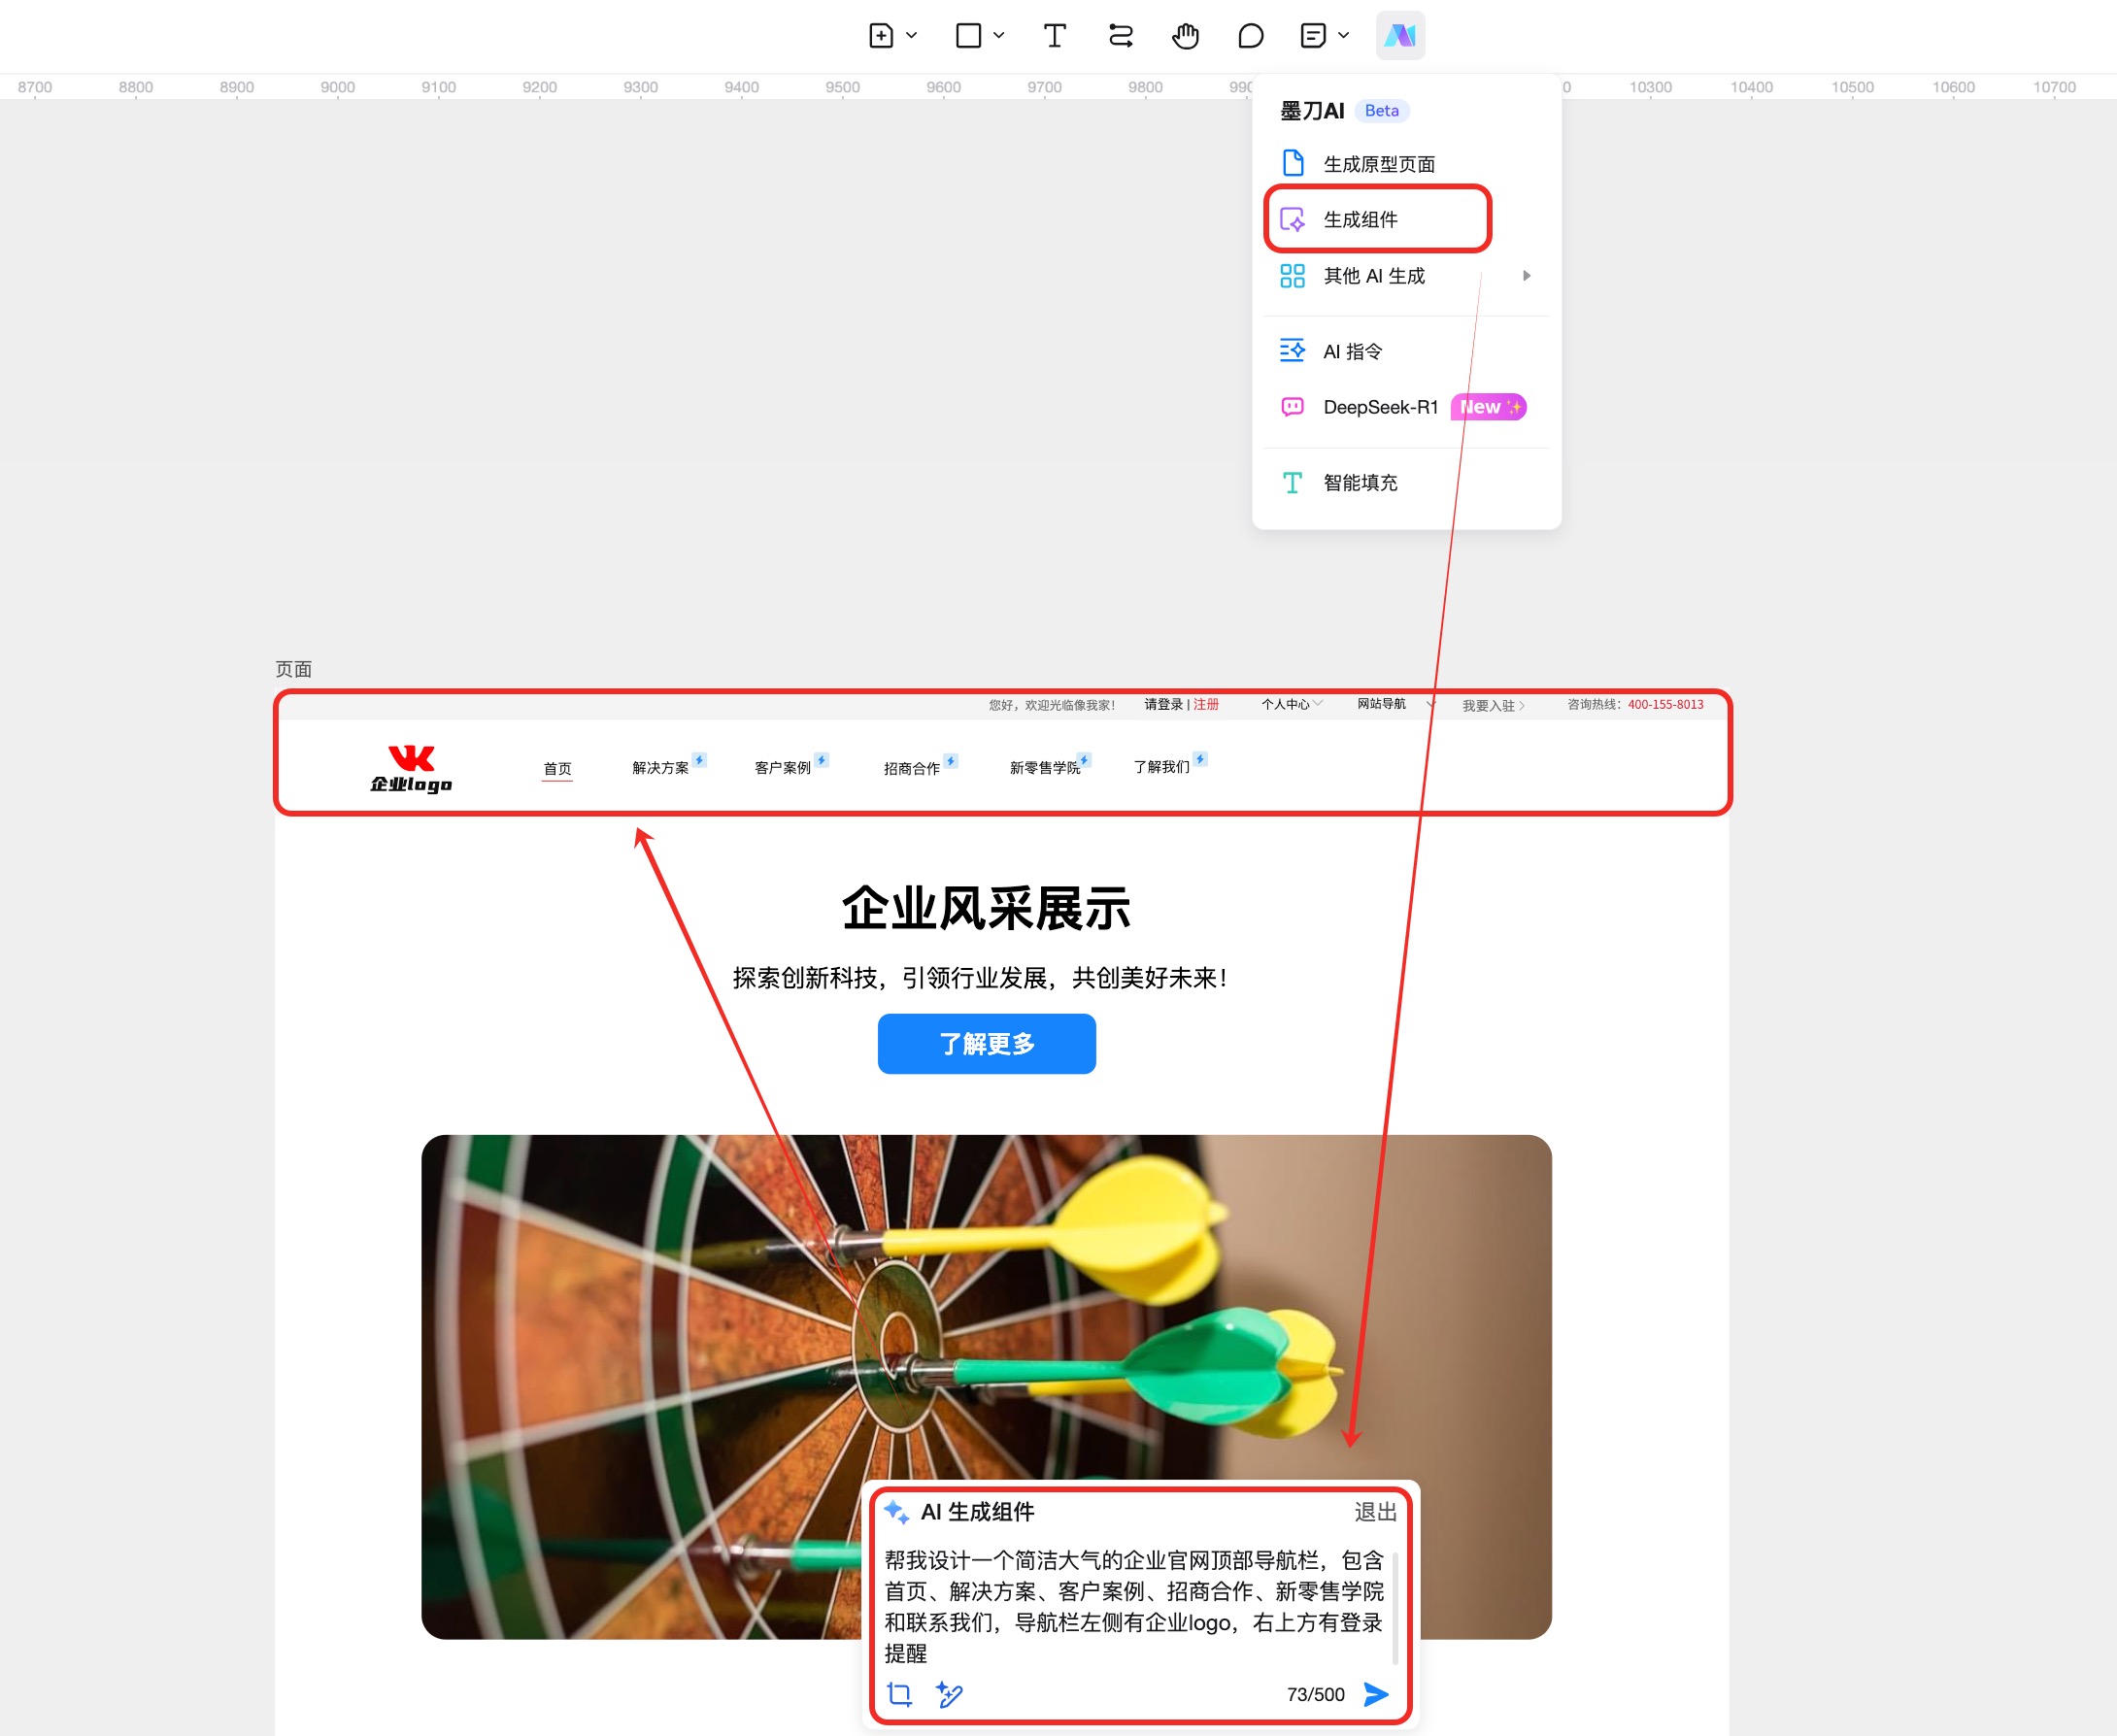Screen dimensions: 2117x1736
Task: Click the crop frame icon in AI panel
Action: 899,1694
